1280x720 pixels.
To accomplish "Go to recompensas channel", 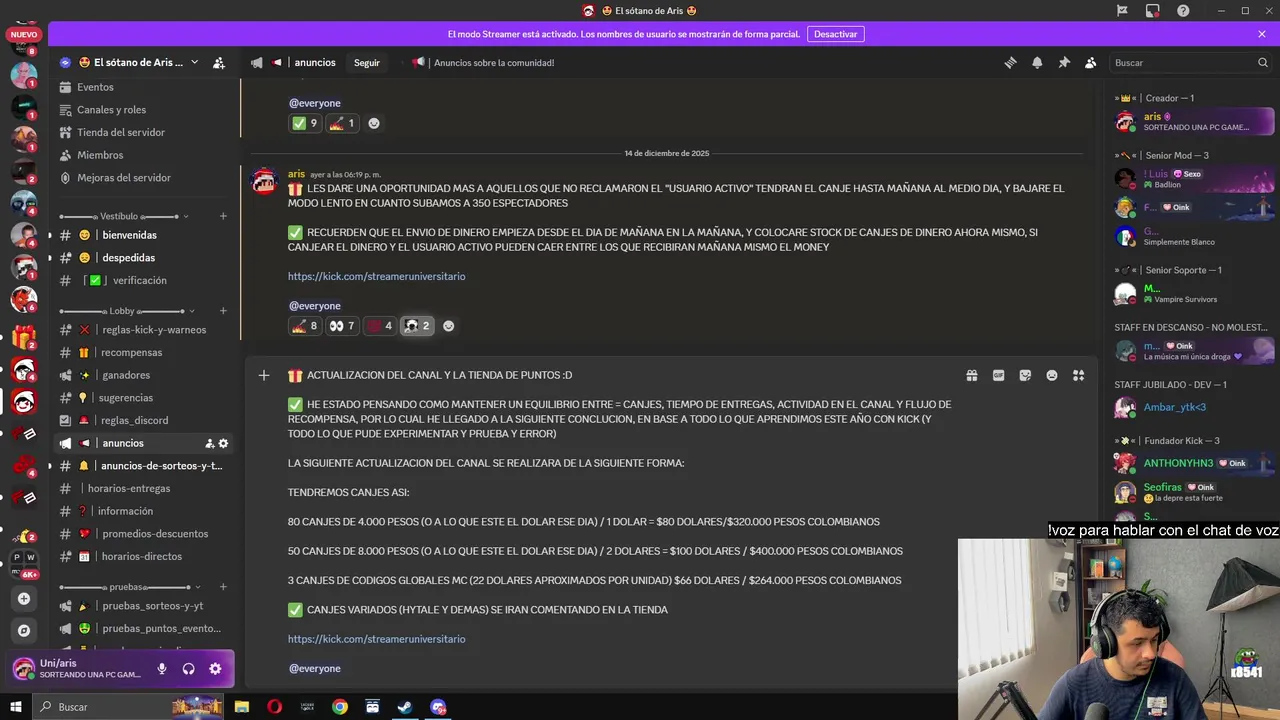I will (x=145, y=353).
